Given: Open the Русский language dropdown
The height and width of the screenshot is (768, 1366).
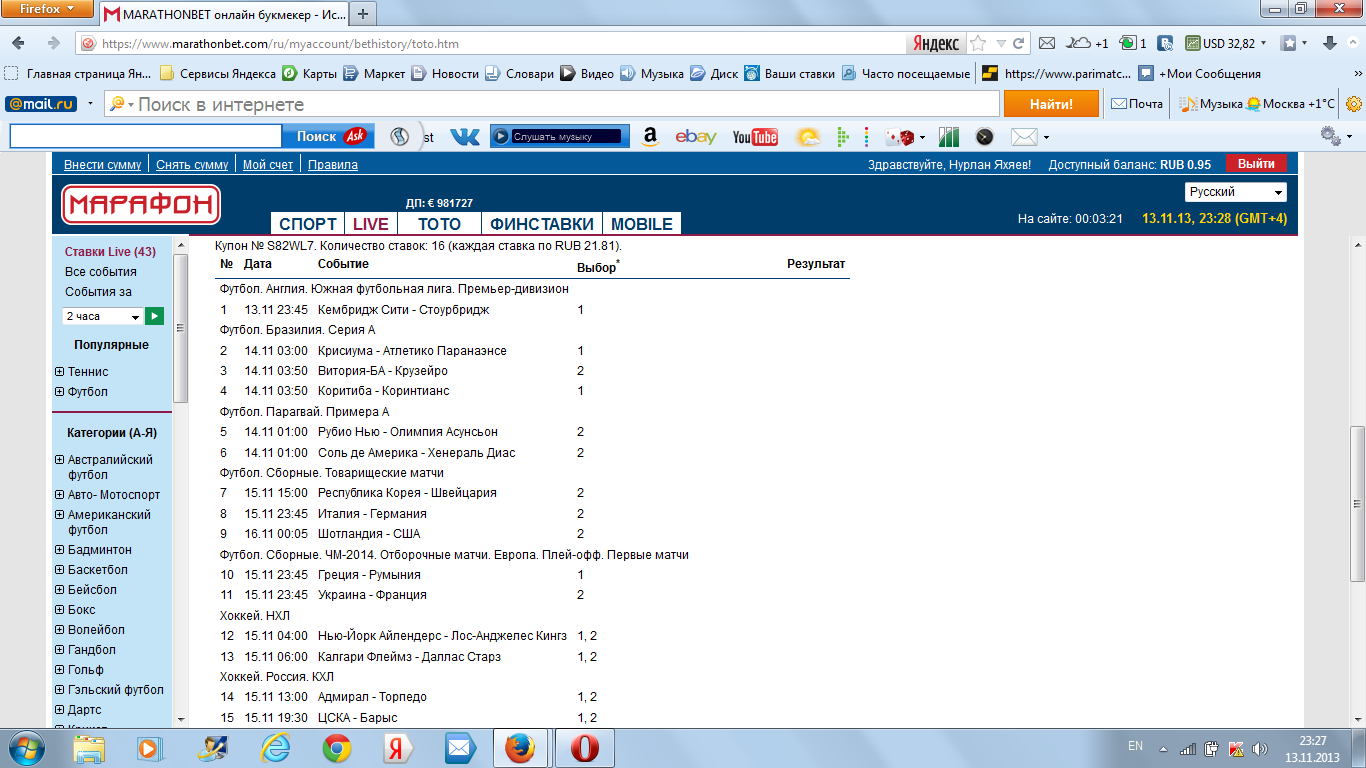Looking at the screenshot, I should 1236,192.
